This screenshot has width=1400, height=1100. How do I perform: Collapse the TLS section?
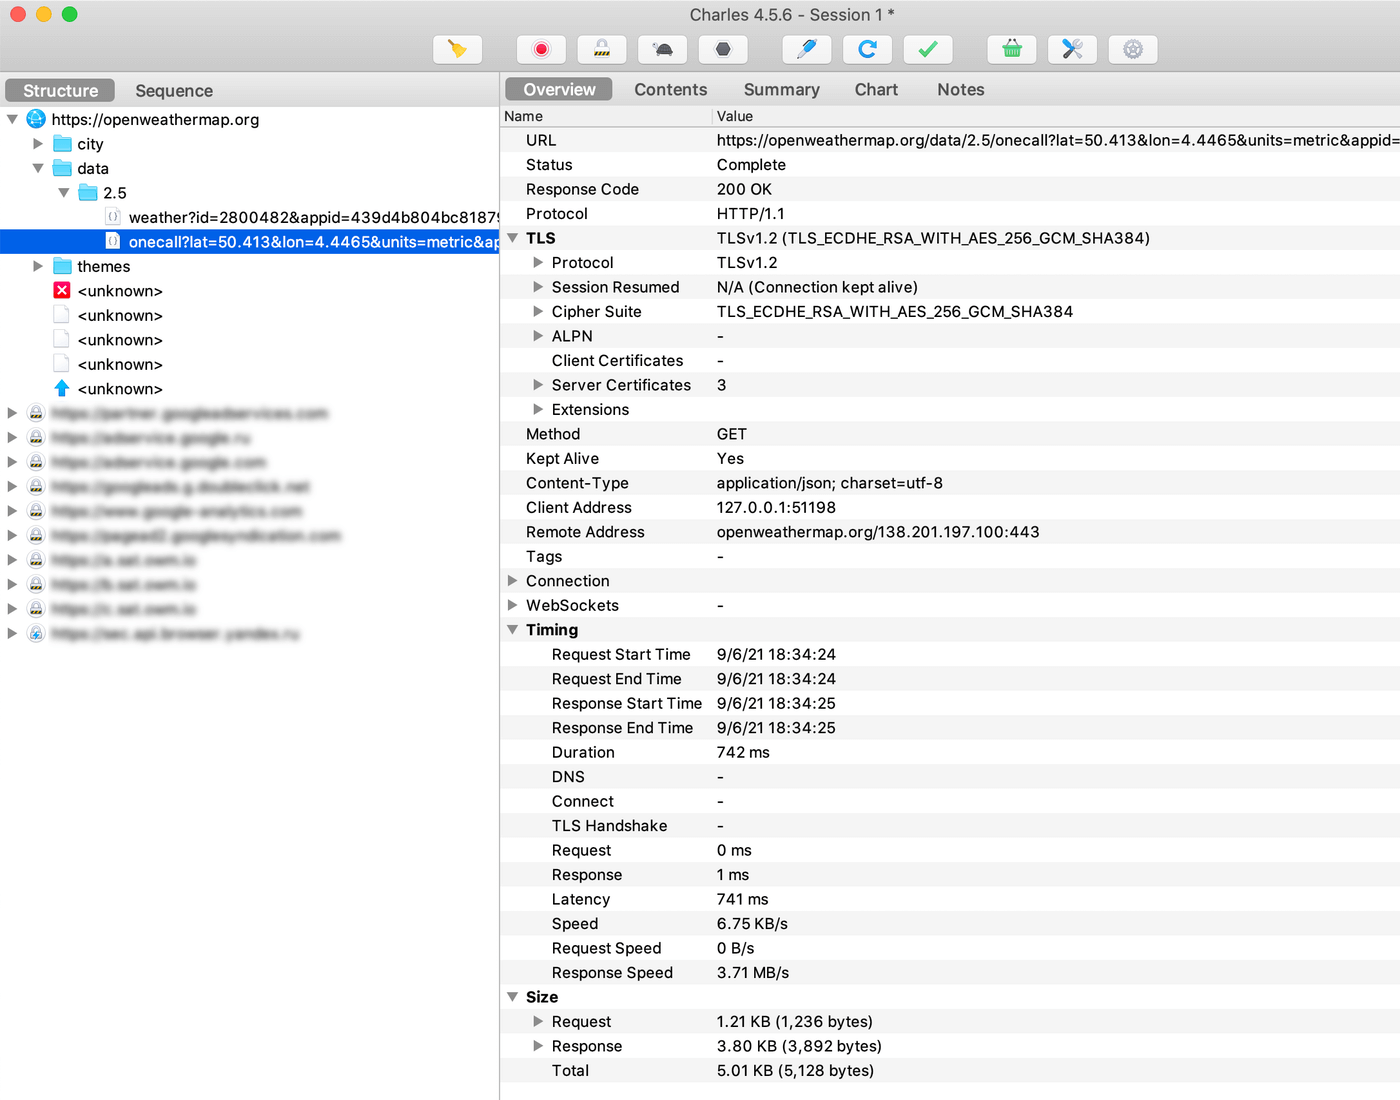[513, 238]
